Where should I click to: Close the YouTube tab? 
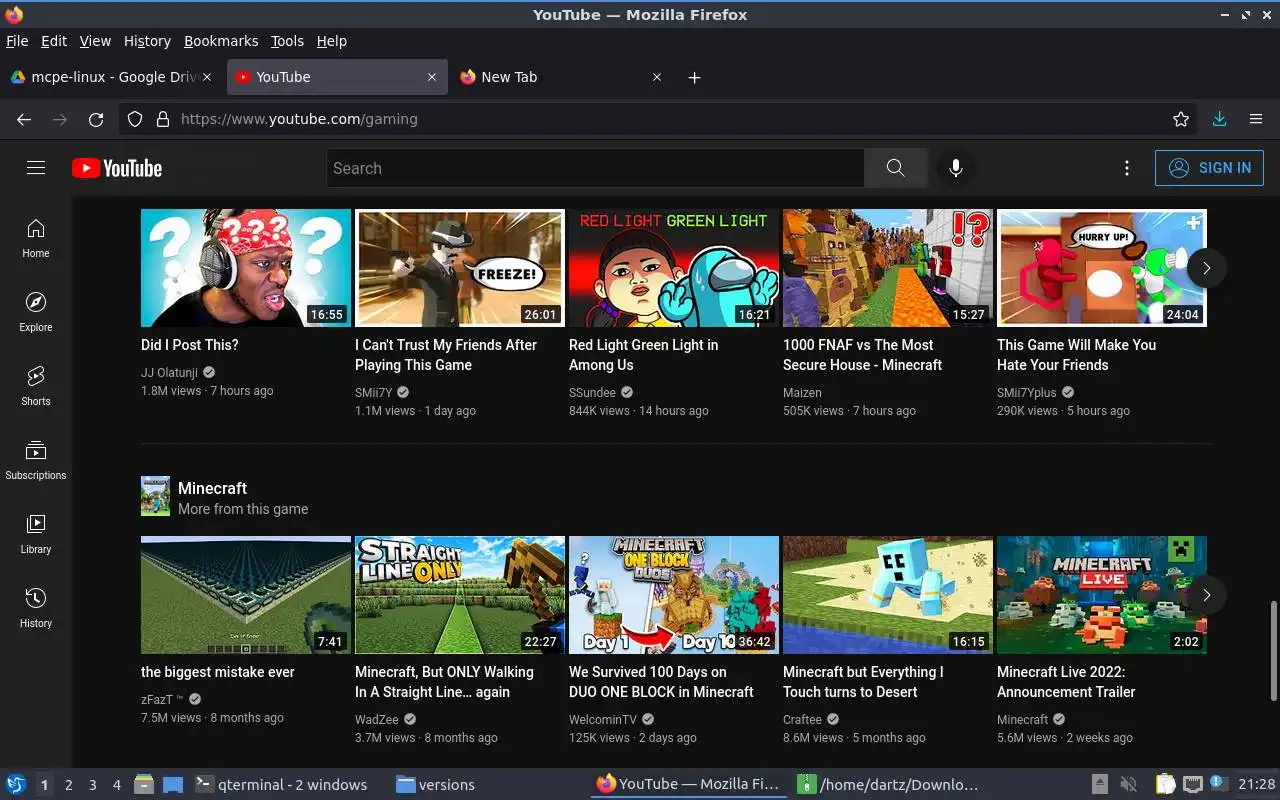(432, 77)
